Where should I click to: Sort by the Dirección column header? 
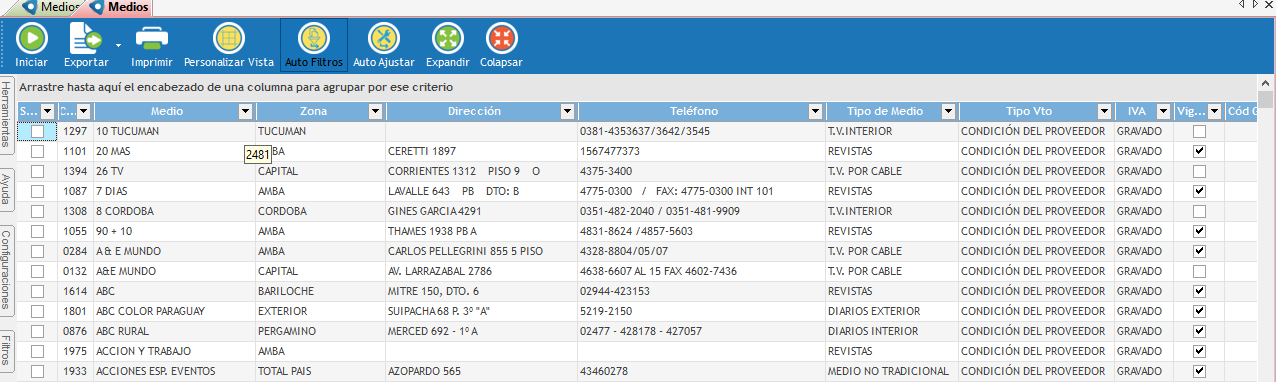[x=474, y=111]
